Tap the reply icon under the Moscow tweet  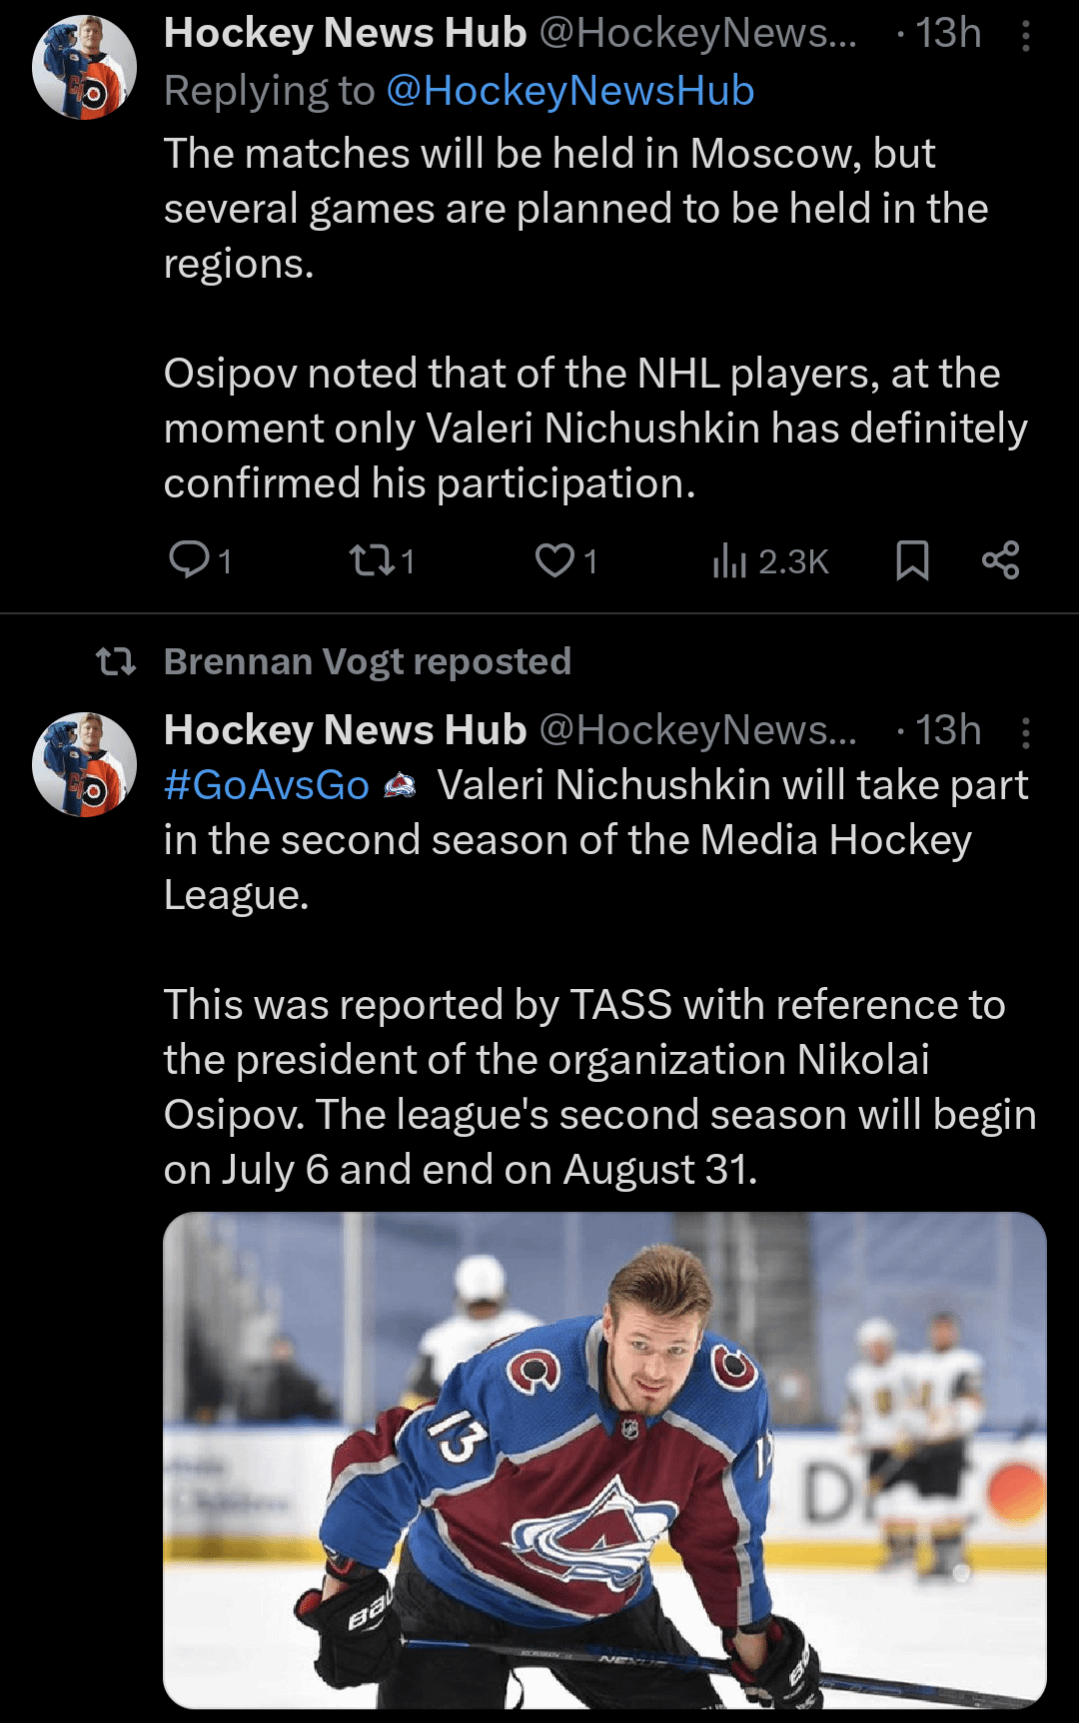click(x=189, y=560)
